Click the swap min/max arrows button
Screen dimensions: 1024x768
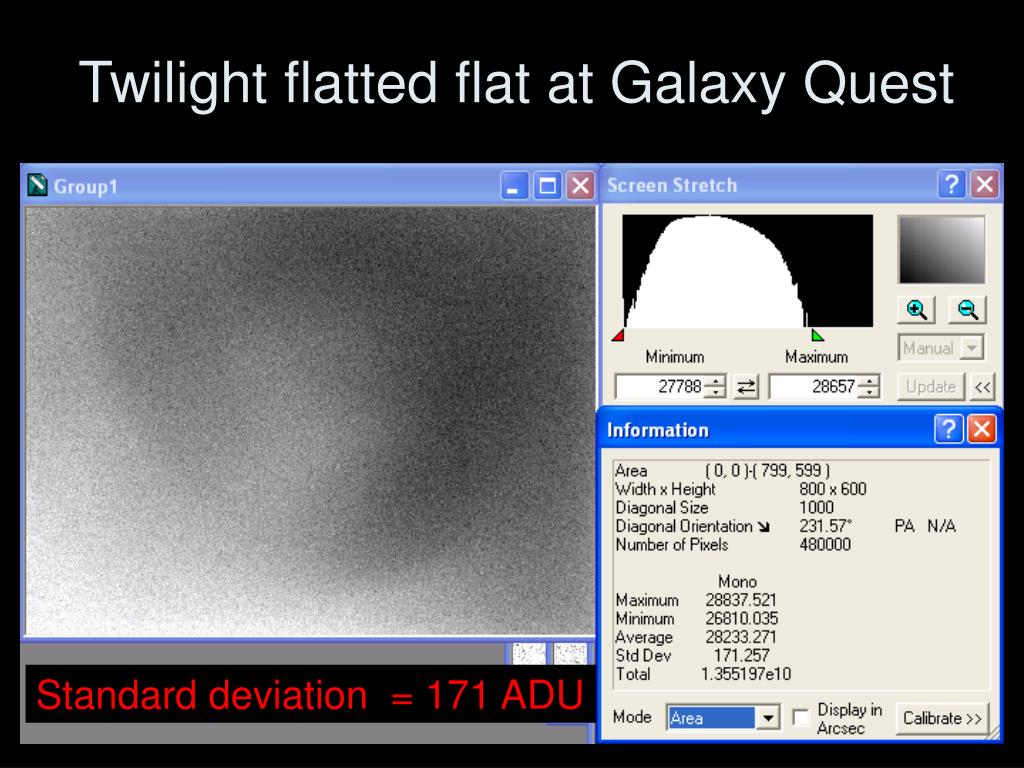coord(746,387)
